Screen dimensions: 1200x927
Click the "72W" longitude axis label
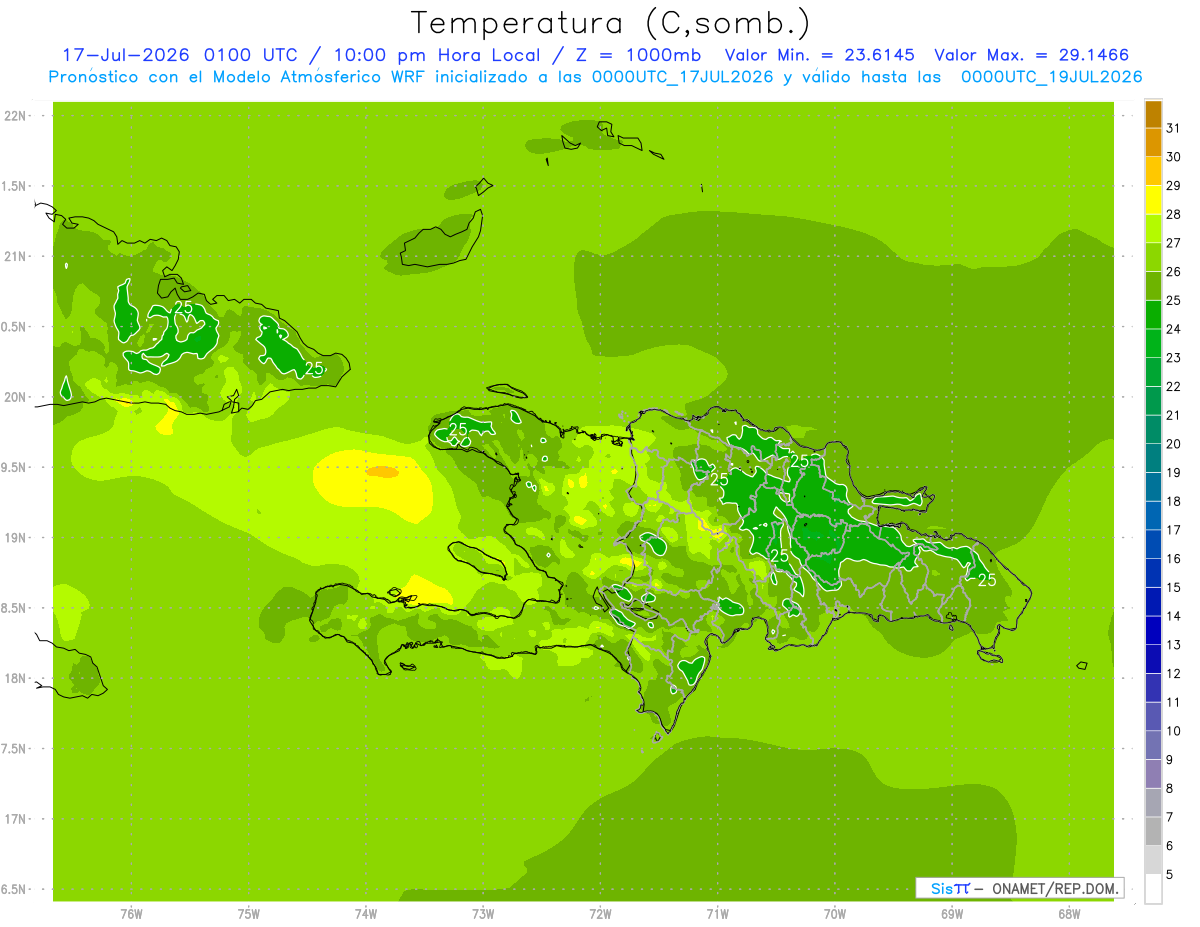[600, 914]
